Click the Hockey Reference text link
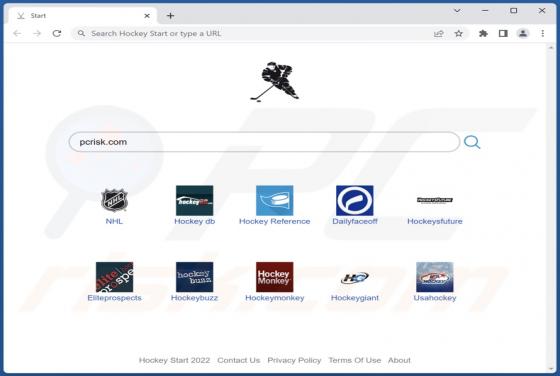Viewport: 560px width, 376px height. pyautogui.click(x=274, y=221)
